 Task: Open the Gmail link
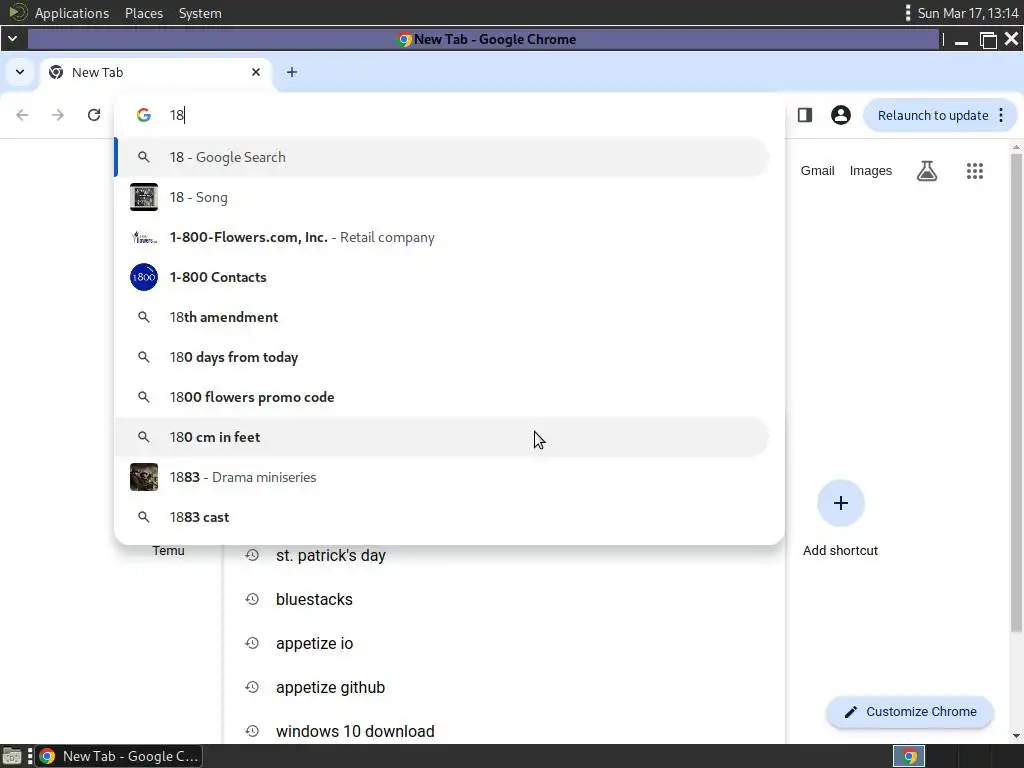coord(818,171)
